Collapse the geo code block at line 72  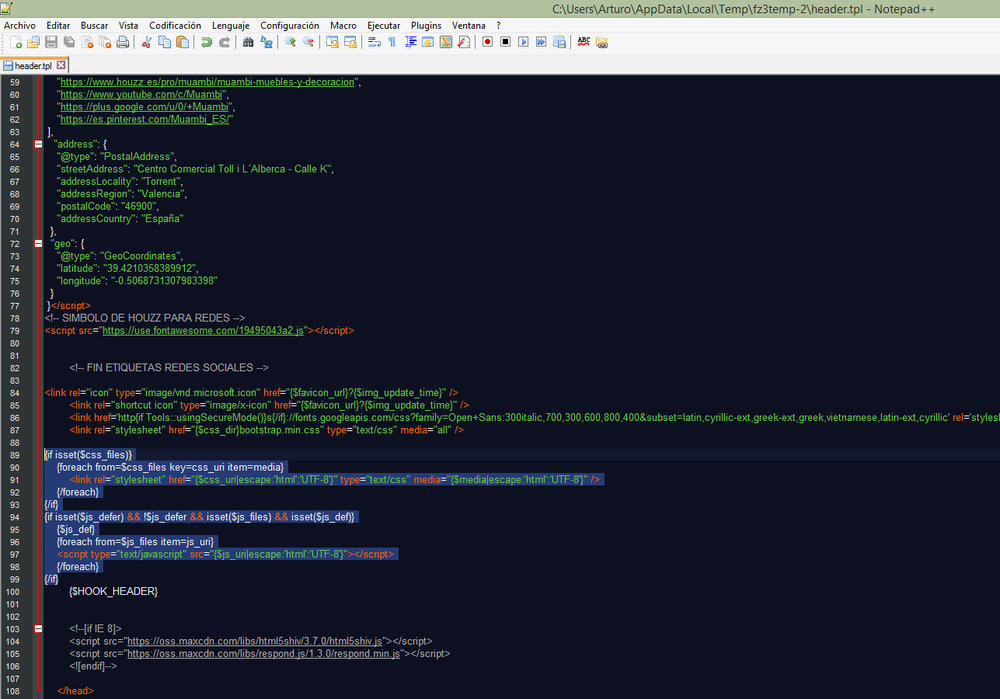(37, 242)
